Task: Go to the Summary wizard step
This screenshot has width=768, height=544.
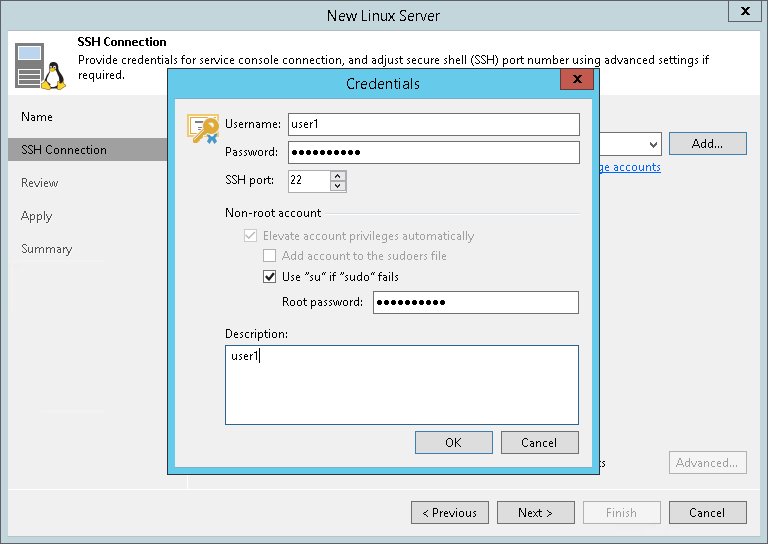Action: coord(47,249)
